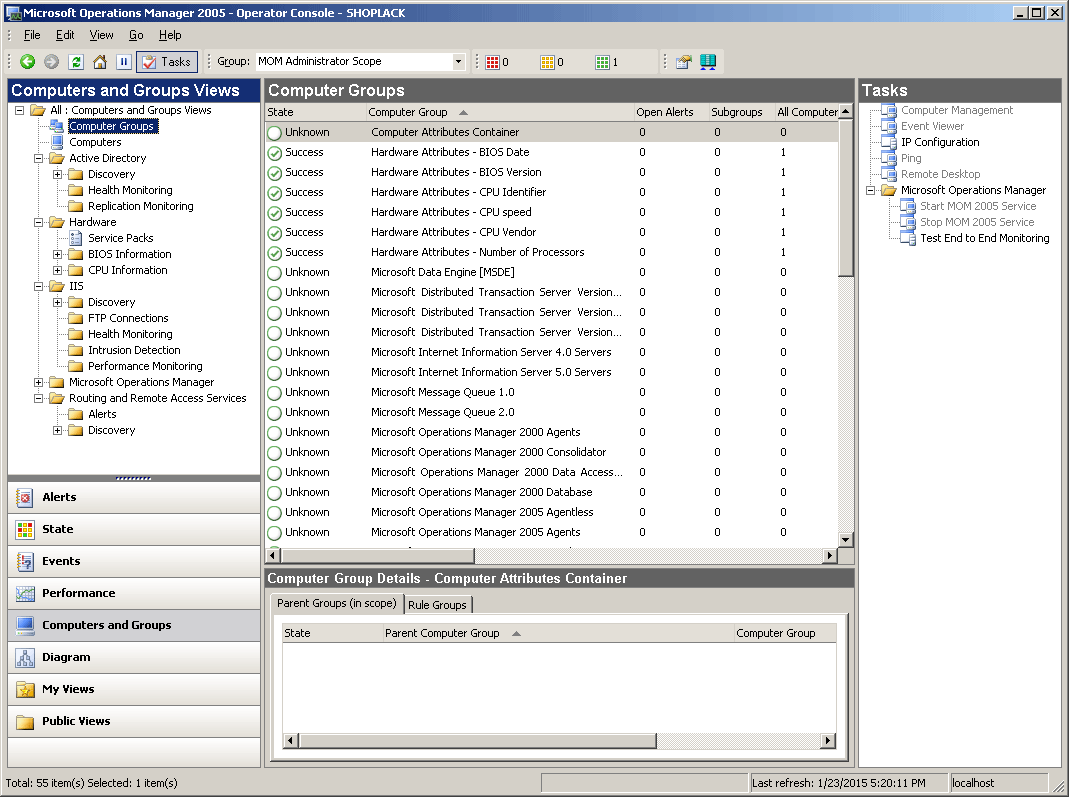Screen dimensions: 1069x797
Task: Collapse the IIS tree folder
Action: coord(39,286)
